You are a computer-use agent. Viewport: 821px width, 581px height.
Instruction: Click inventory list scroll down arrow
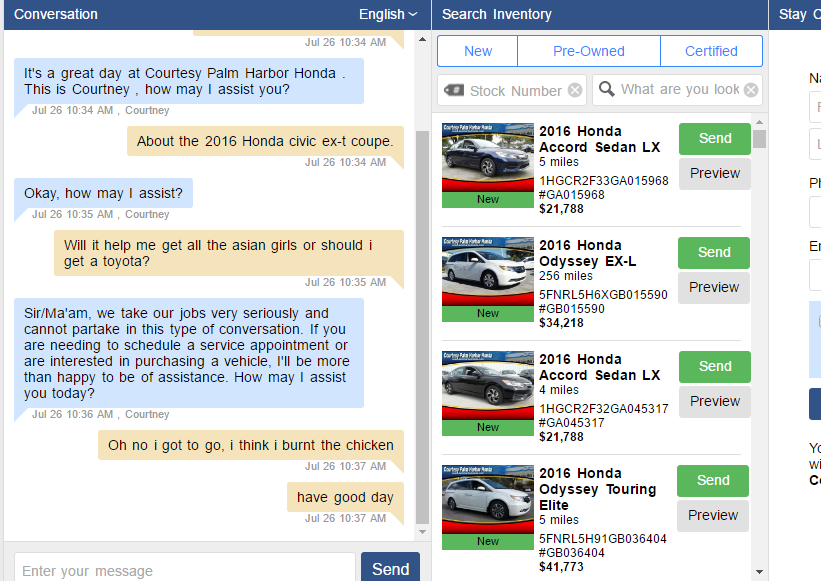click(760, 572)
